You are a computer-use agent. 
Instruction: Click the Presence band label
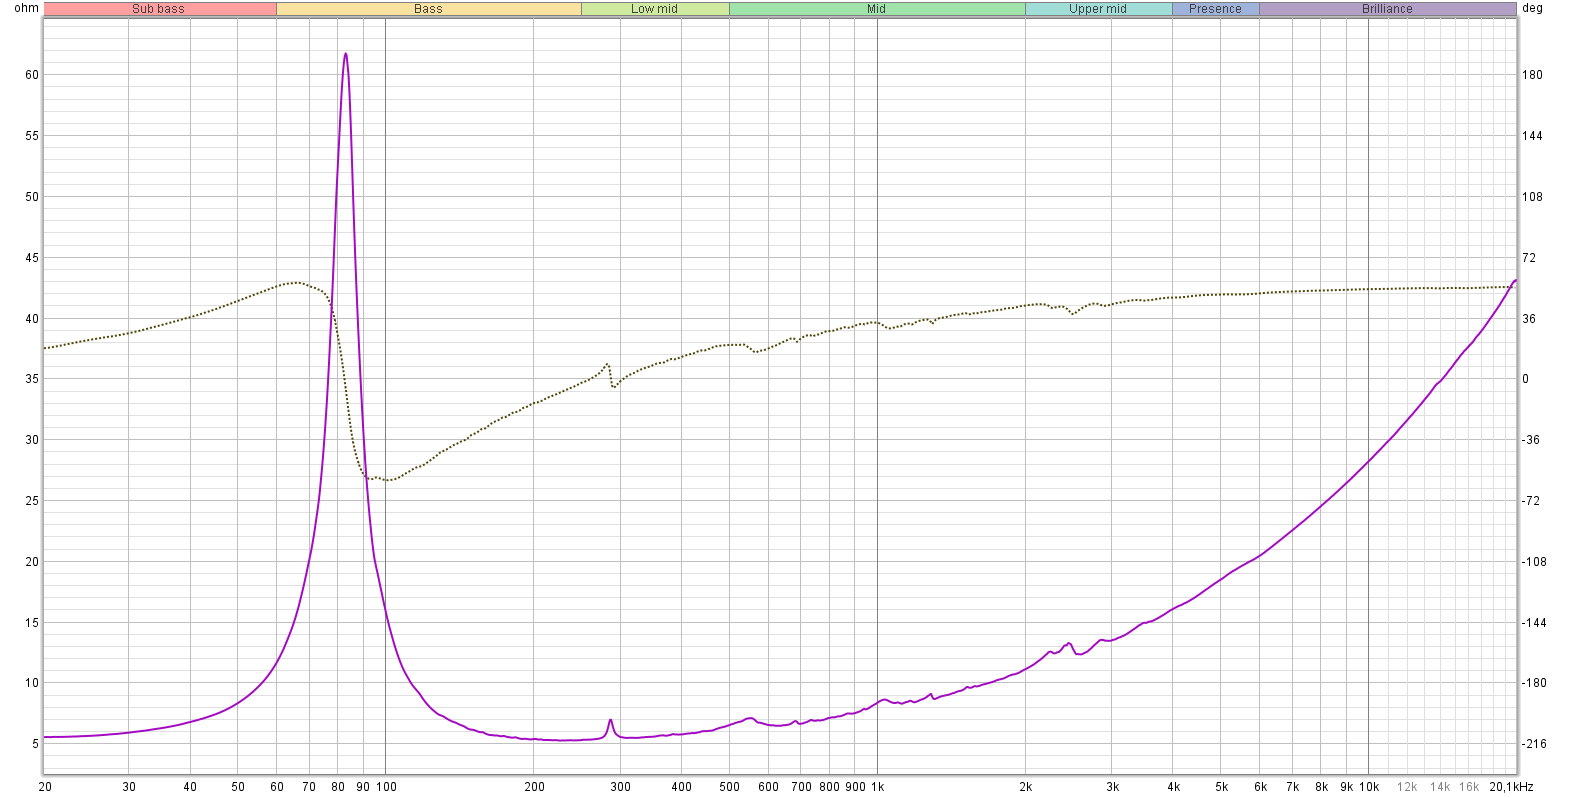pyautogui.click(x=1215, y=9)
